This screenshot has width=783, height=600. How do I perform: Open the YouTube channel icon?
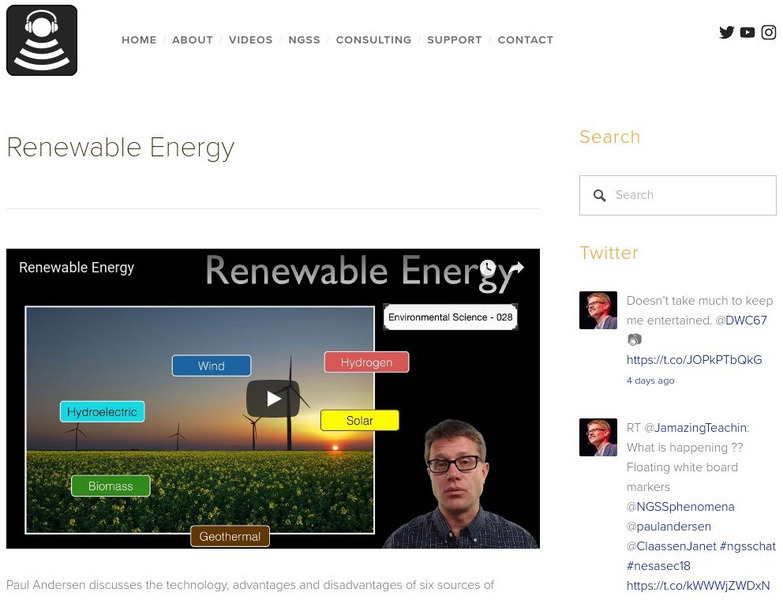pos(747,32)
